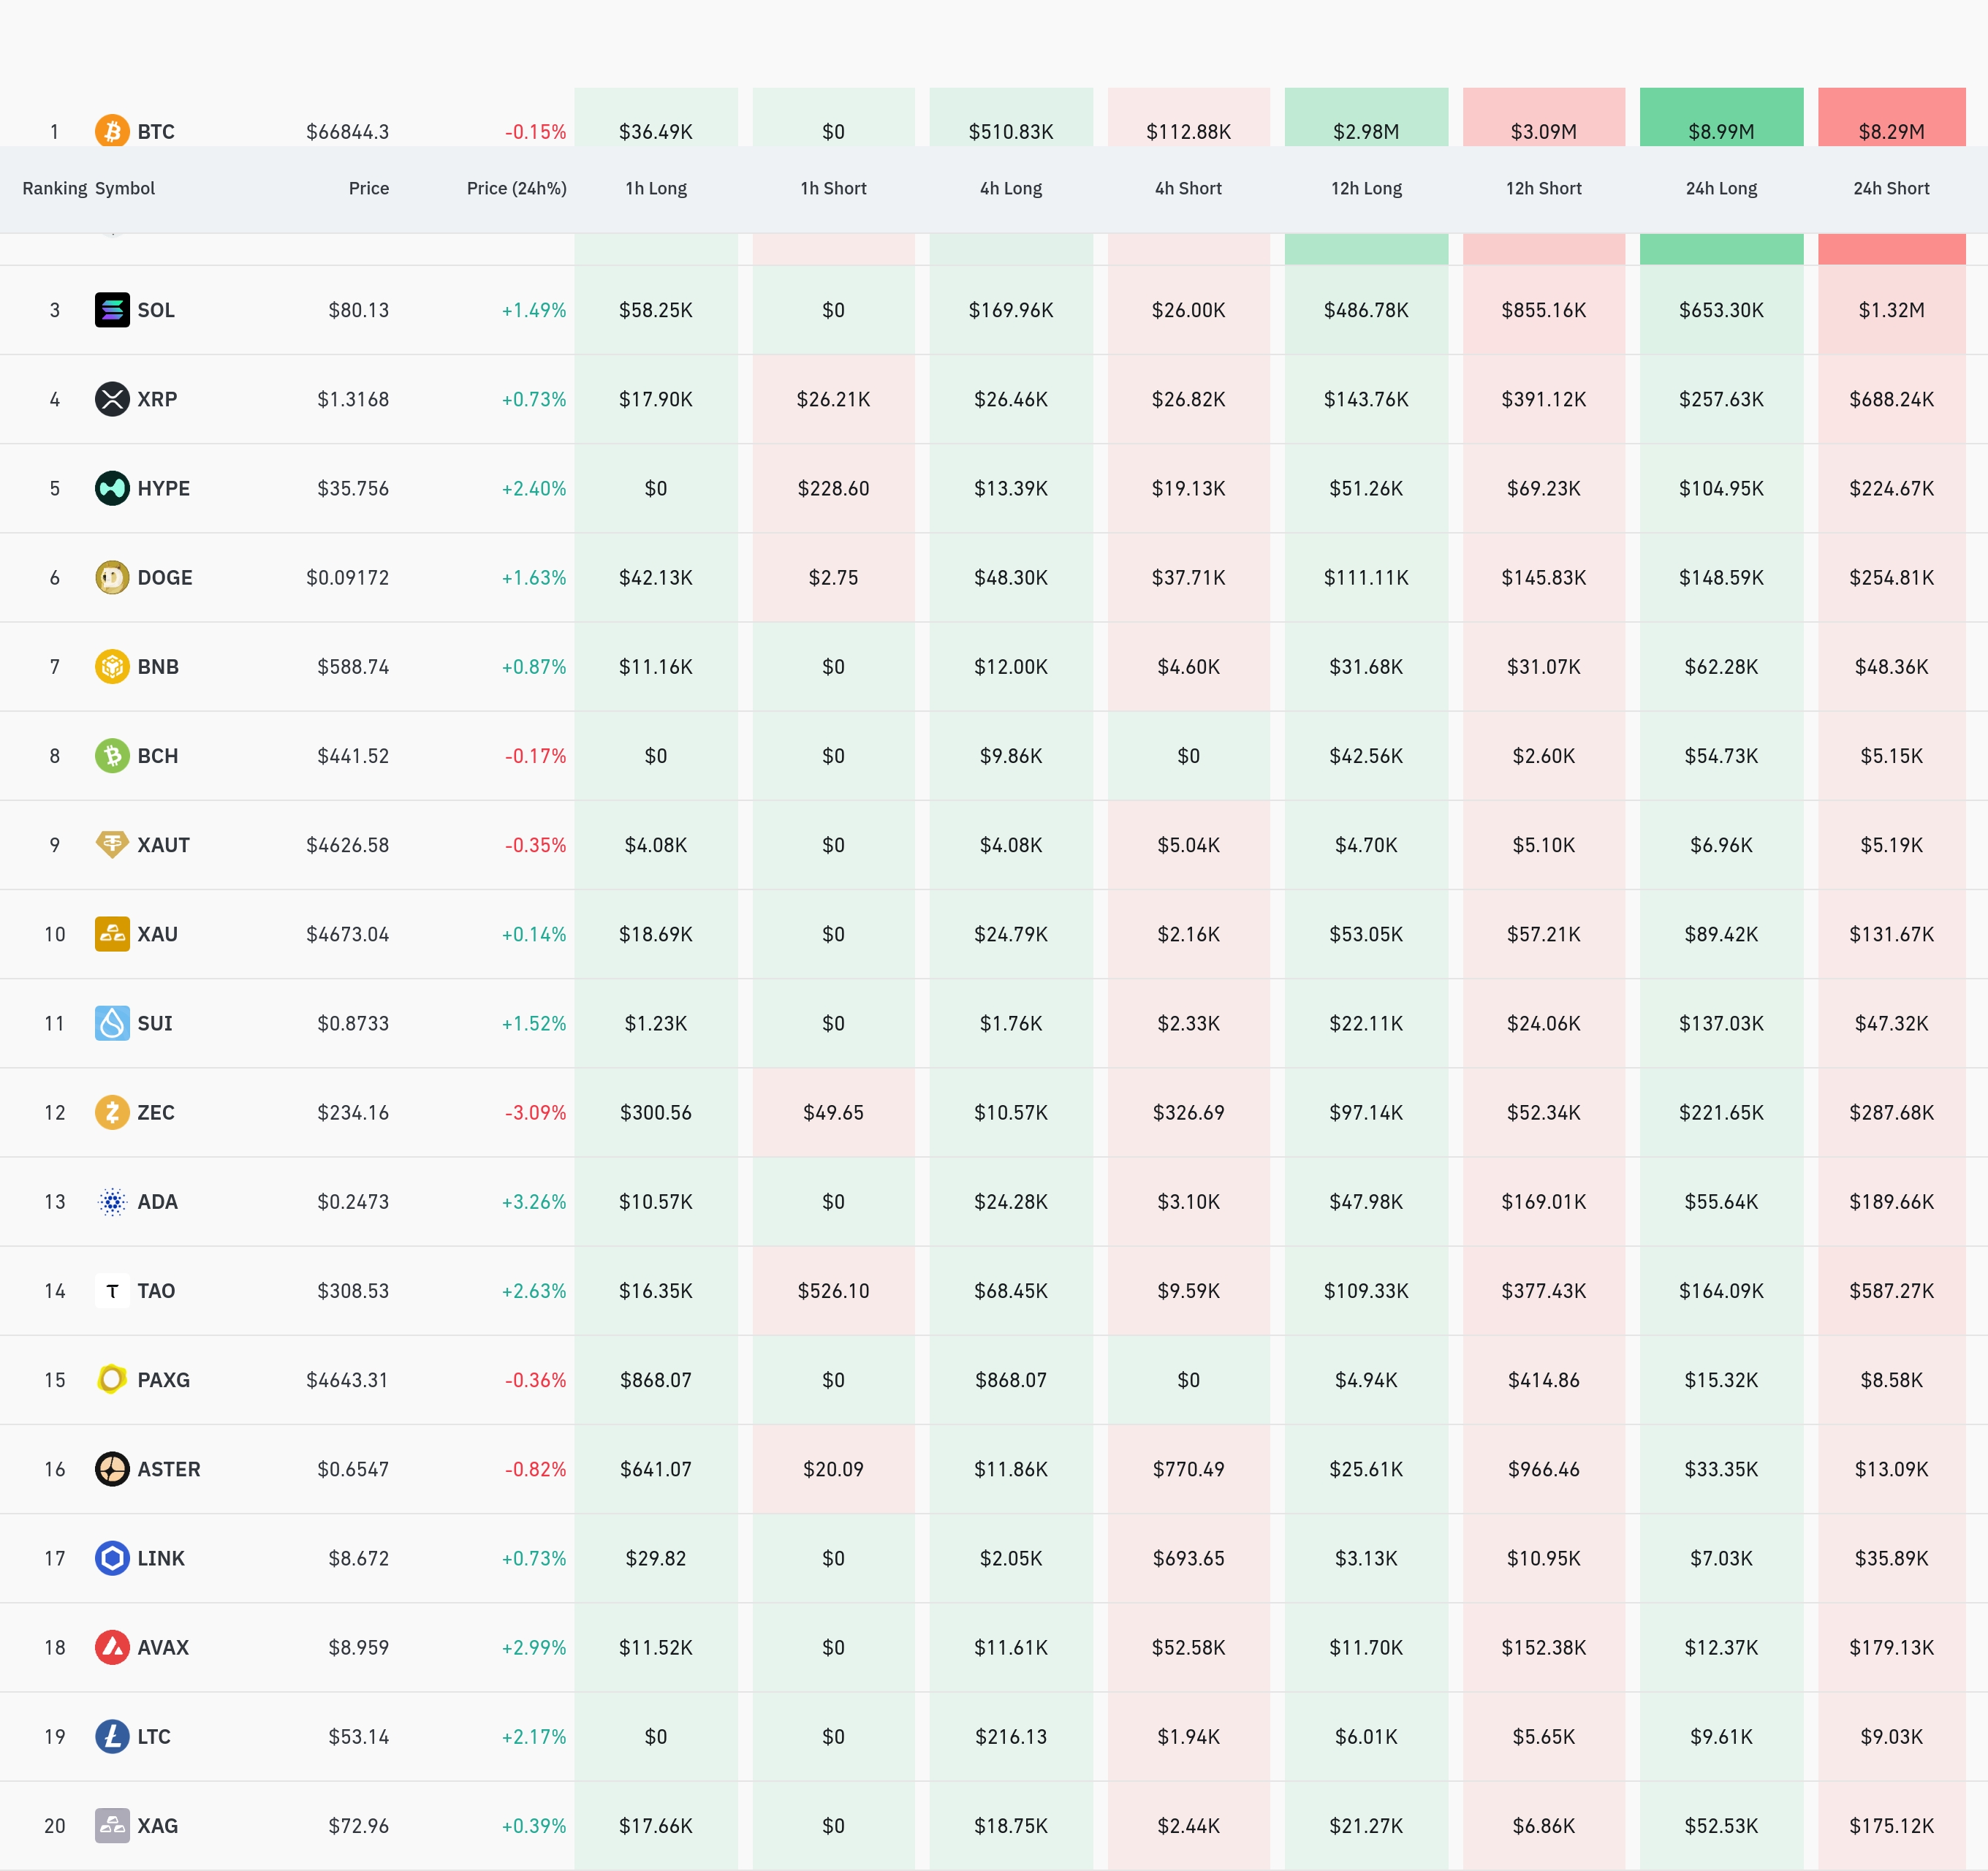Click the Dogecoin DOGE icon
This screenshot has width=1988, height=1871.
point(112,577)
